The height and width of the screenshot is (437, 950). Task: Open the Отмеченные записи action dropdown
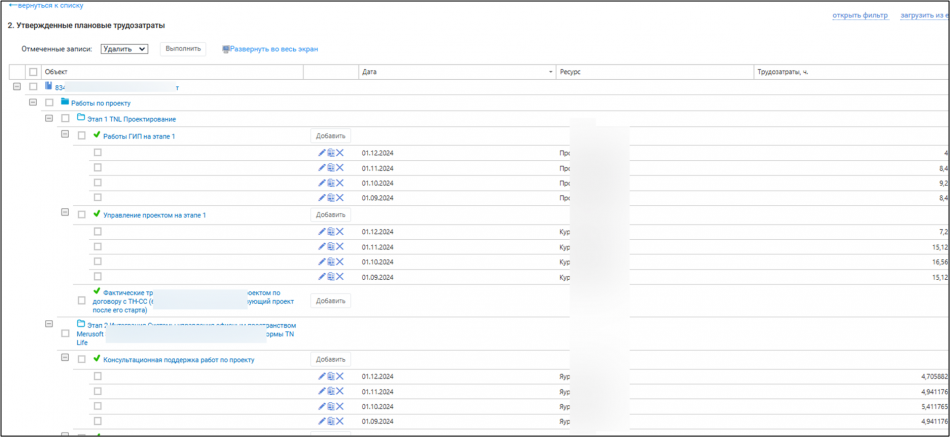click(124, 49)
